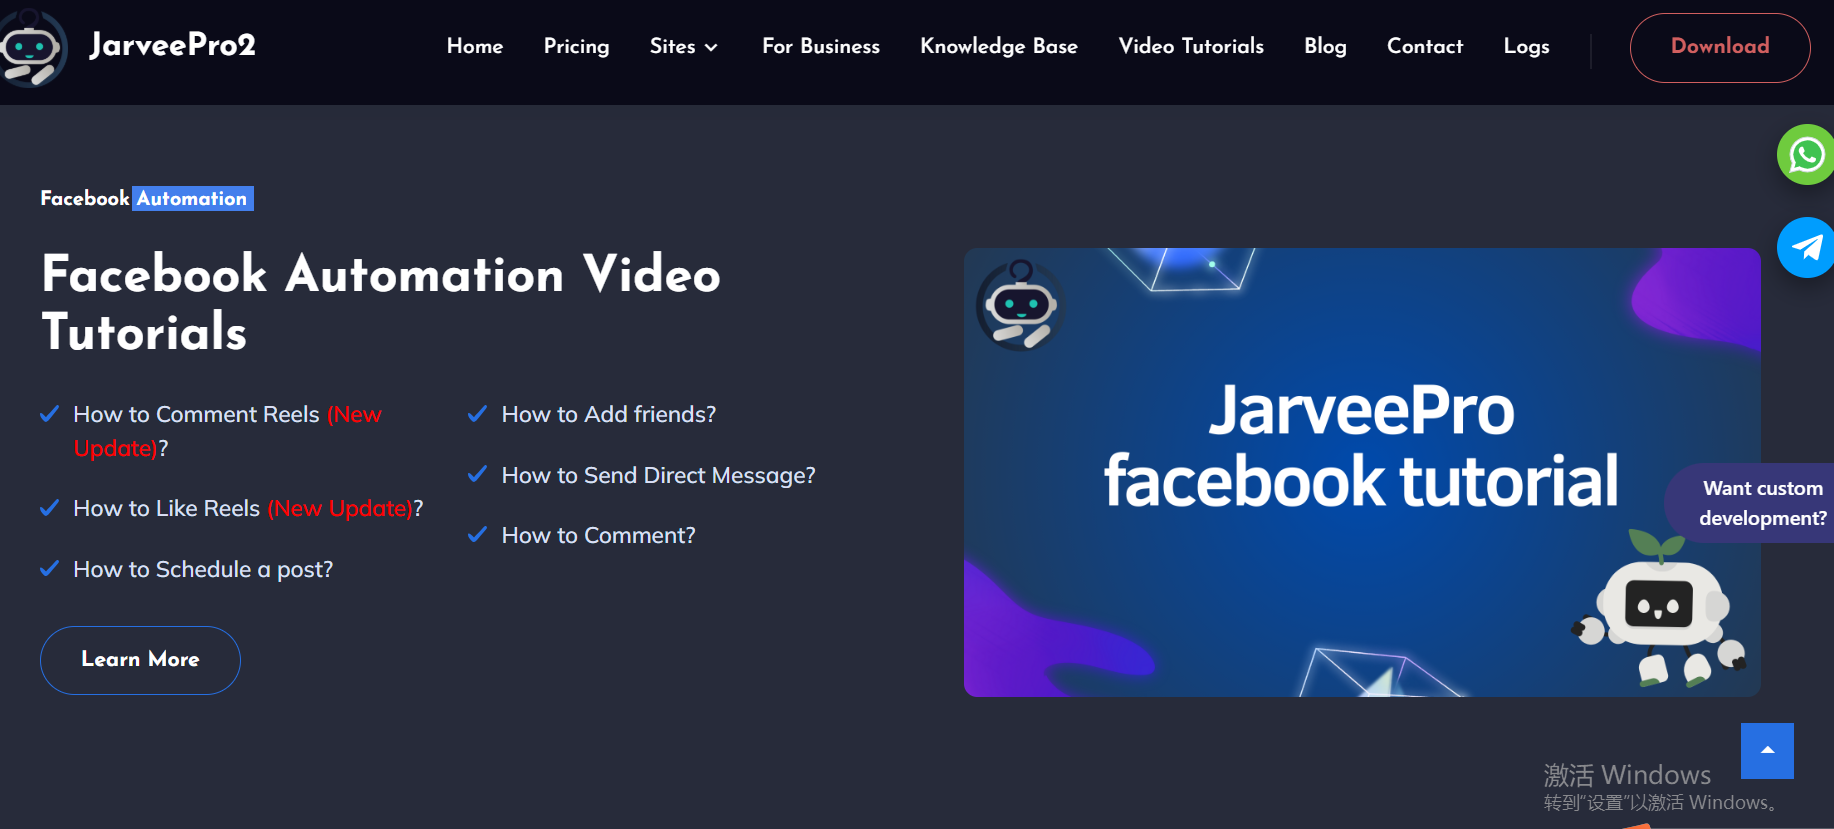Image resolution: width=1834 pixels, height=829 pixels.
Task: Open WhatsApp chat floating icon
Action: click(1806, 155)
